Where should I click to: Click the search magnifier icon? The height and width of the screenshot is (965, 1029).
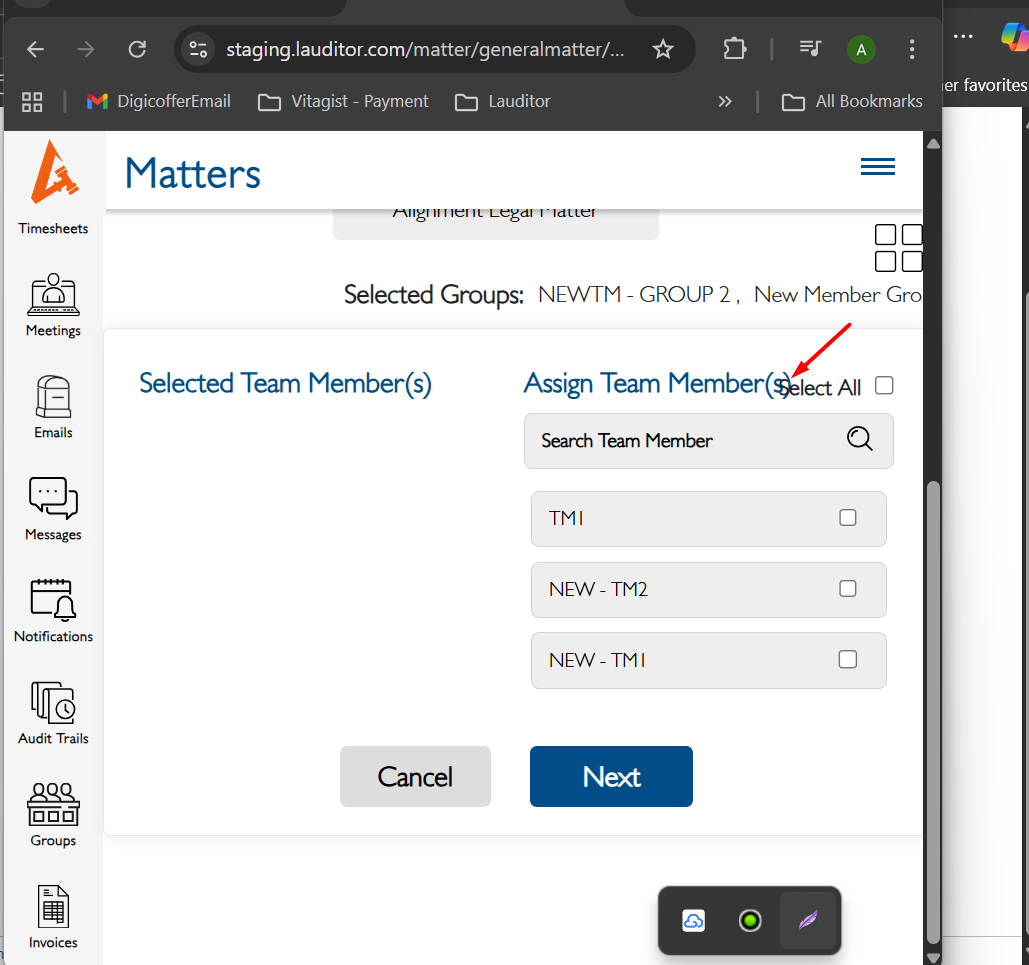(859, 439)
